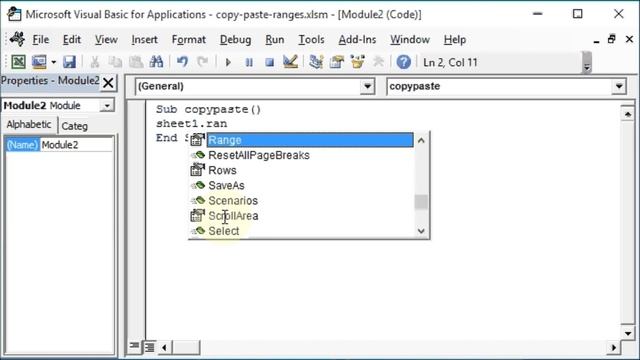The image size is (640, 360).
Task: Click the VBA icon left of File menu
Action: tap(17, 39)
